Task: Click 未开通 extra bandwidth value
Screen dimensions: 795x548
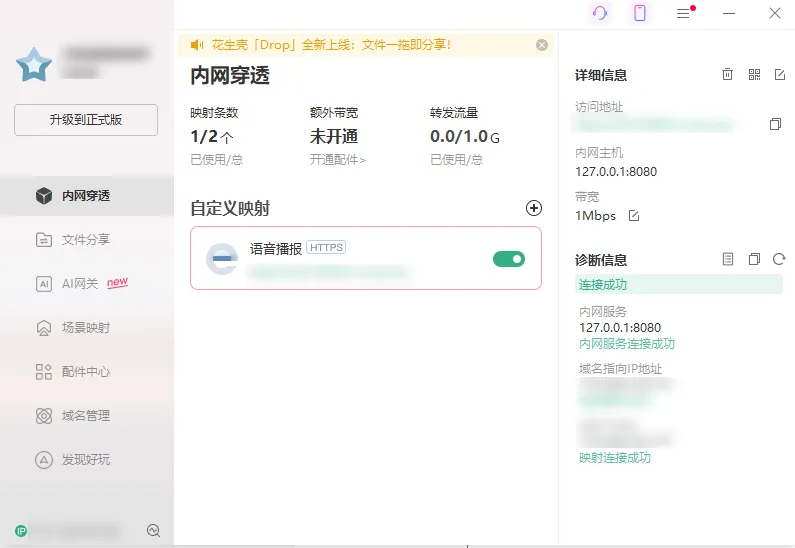Action: point(334,136)
